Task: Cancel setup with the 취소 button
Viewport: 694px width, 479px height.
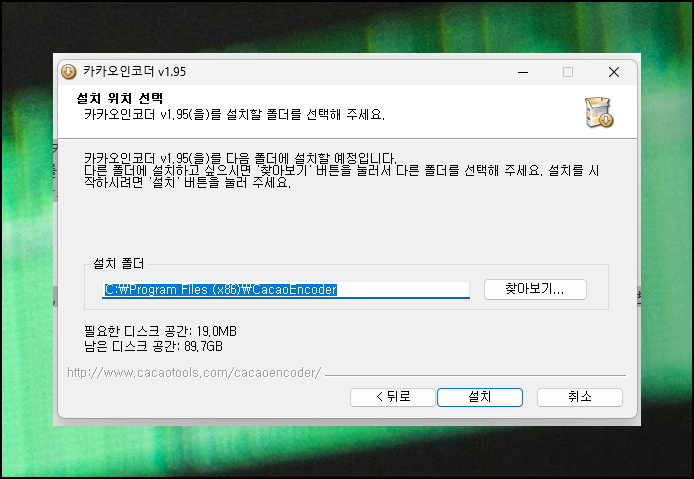Action: point(580,397)
